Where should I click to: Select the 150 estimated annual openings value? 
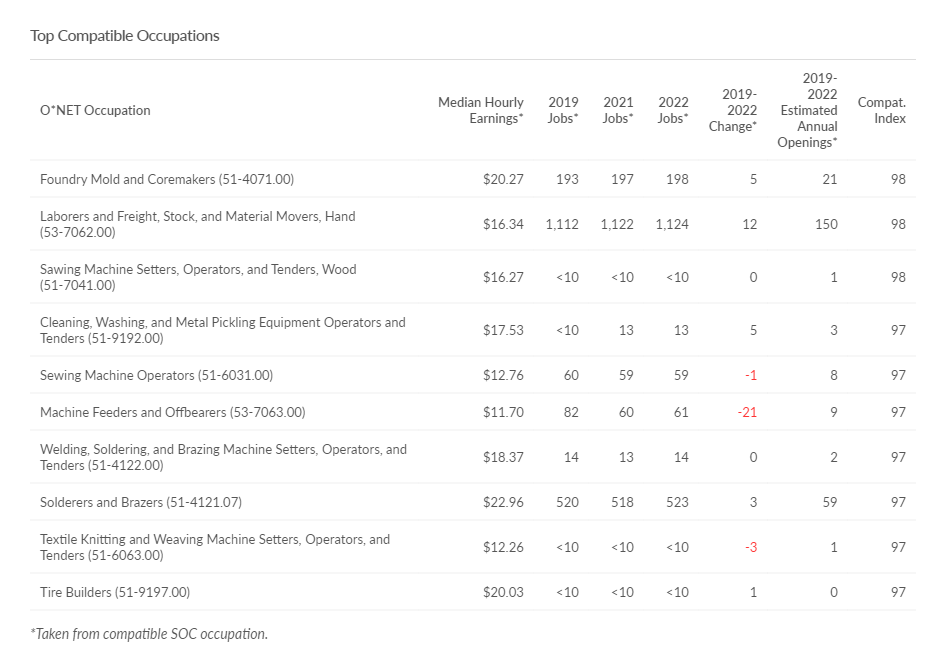coord(826,224)
